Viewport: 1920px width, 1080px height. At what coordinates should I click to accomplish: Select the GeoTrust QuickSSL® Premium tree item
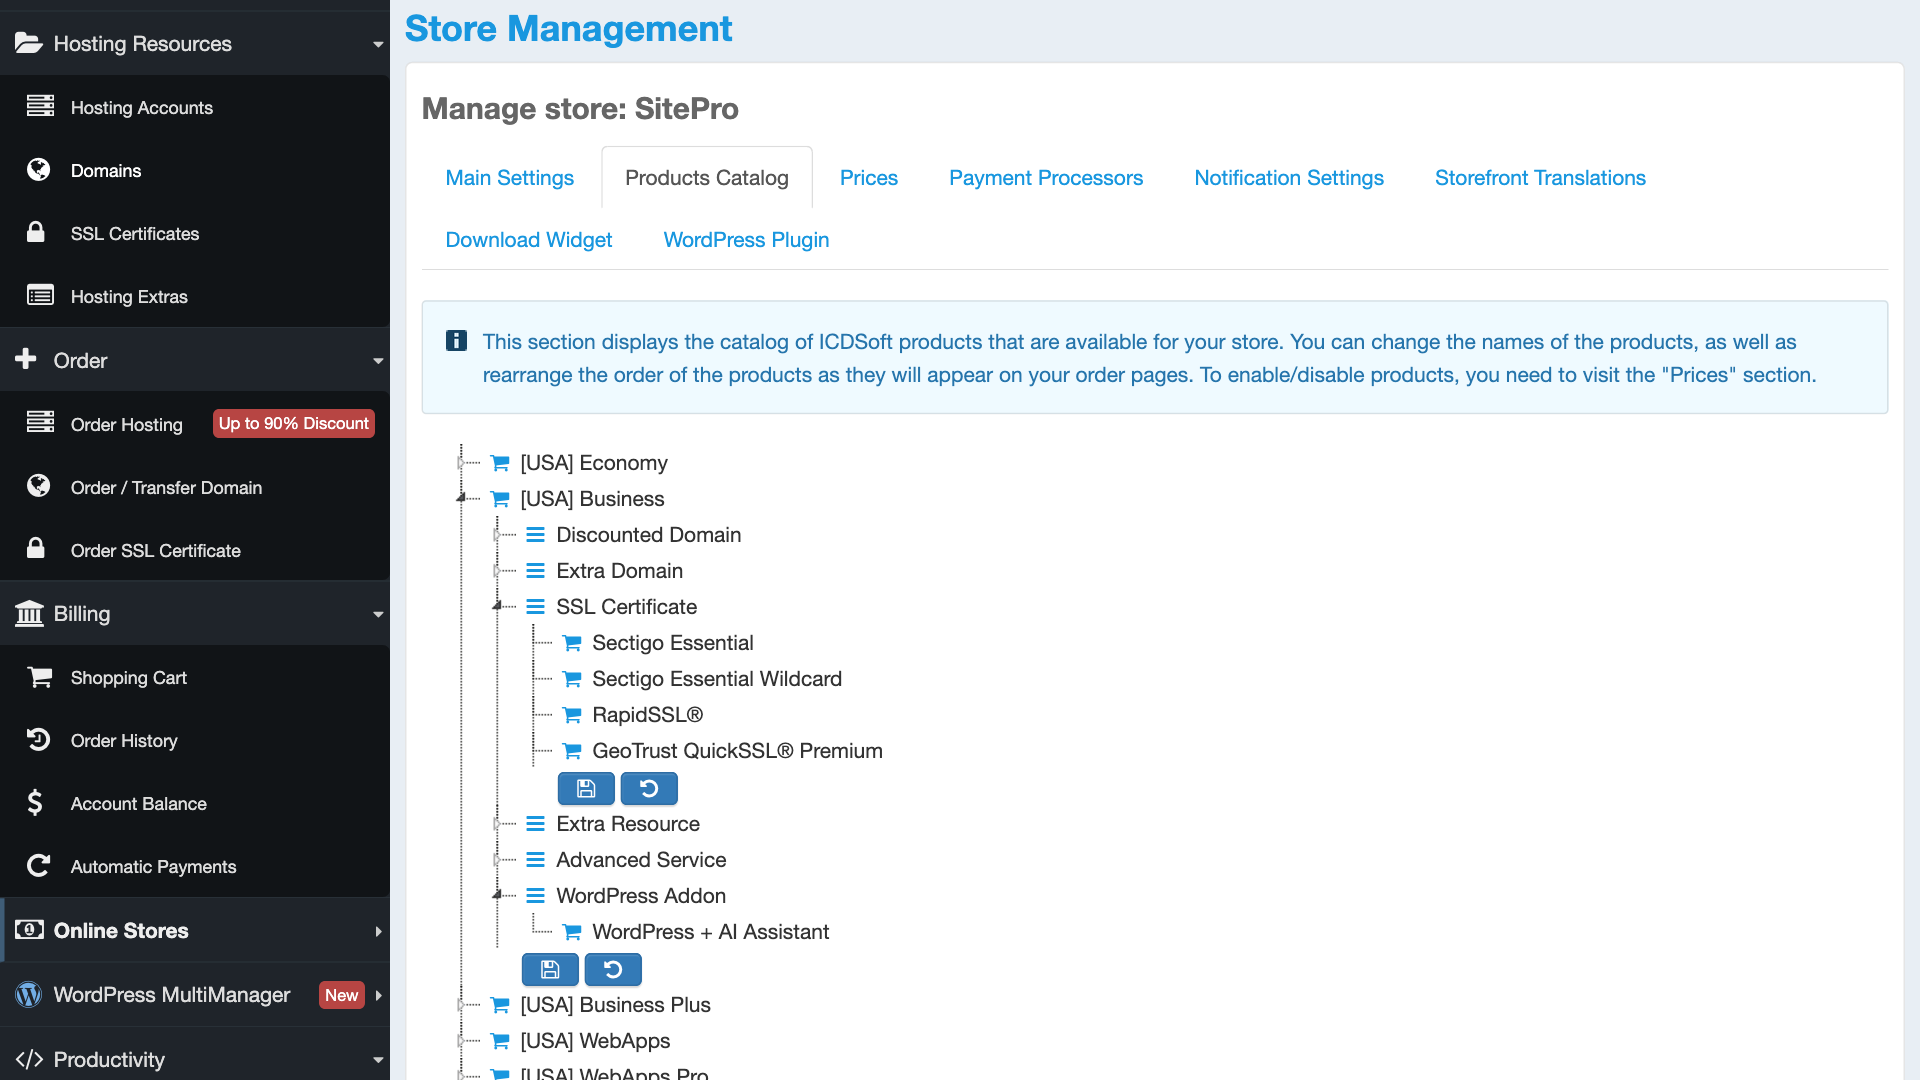737,751
